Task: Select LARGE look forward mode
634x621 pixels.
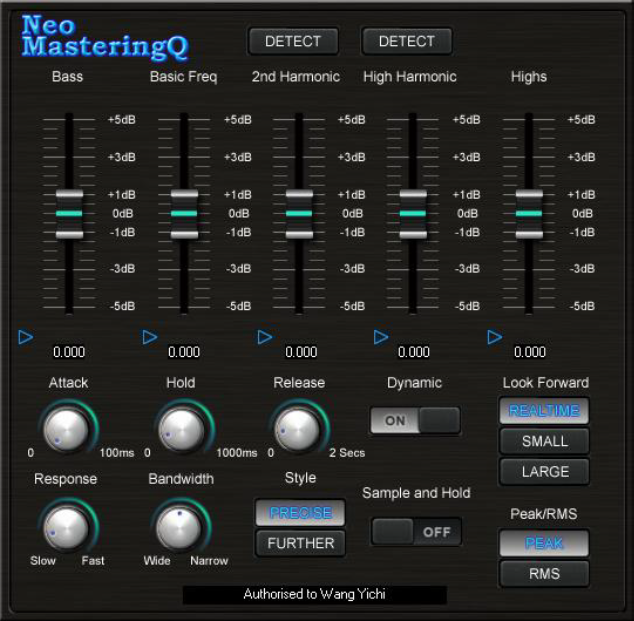Action: pyautogui.click(x=544, y=471)
